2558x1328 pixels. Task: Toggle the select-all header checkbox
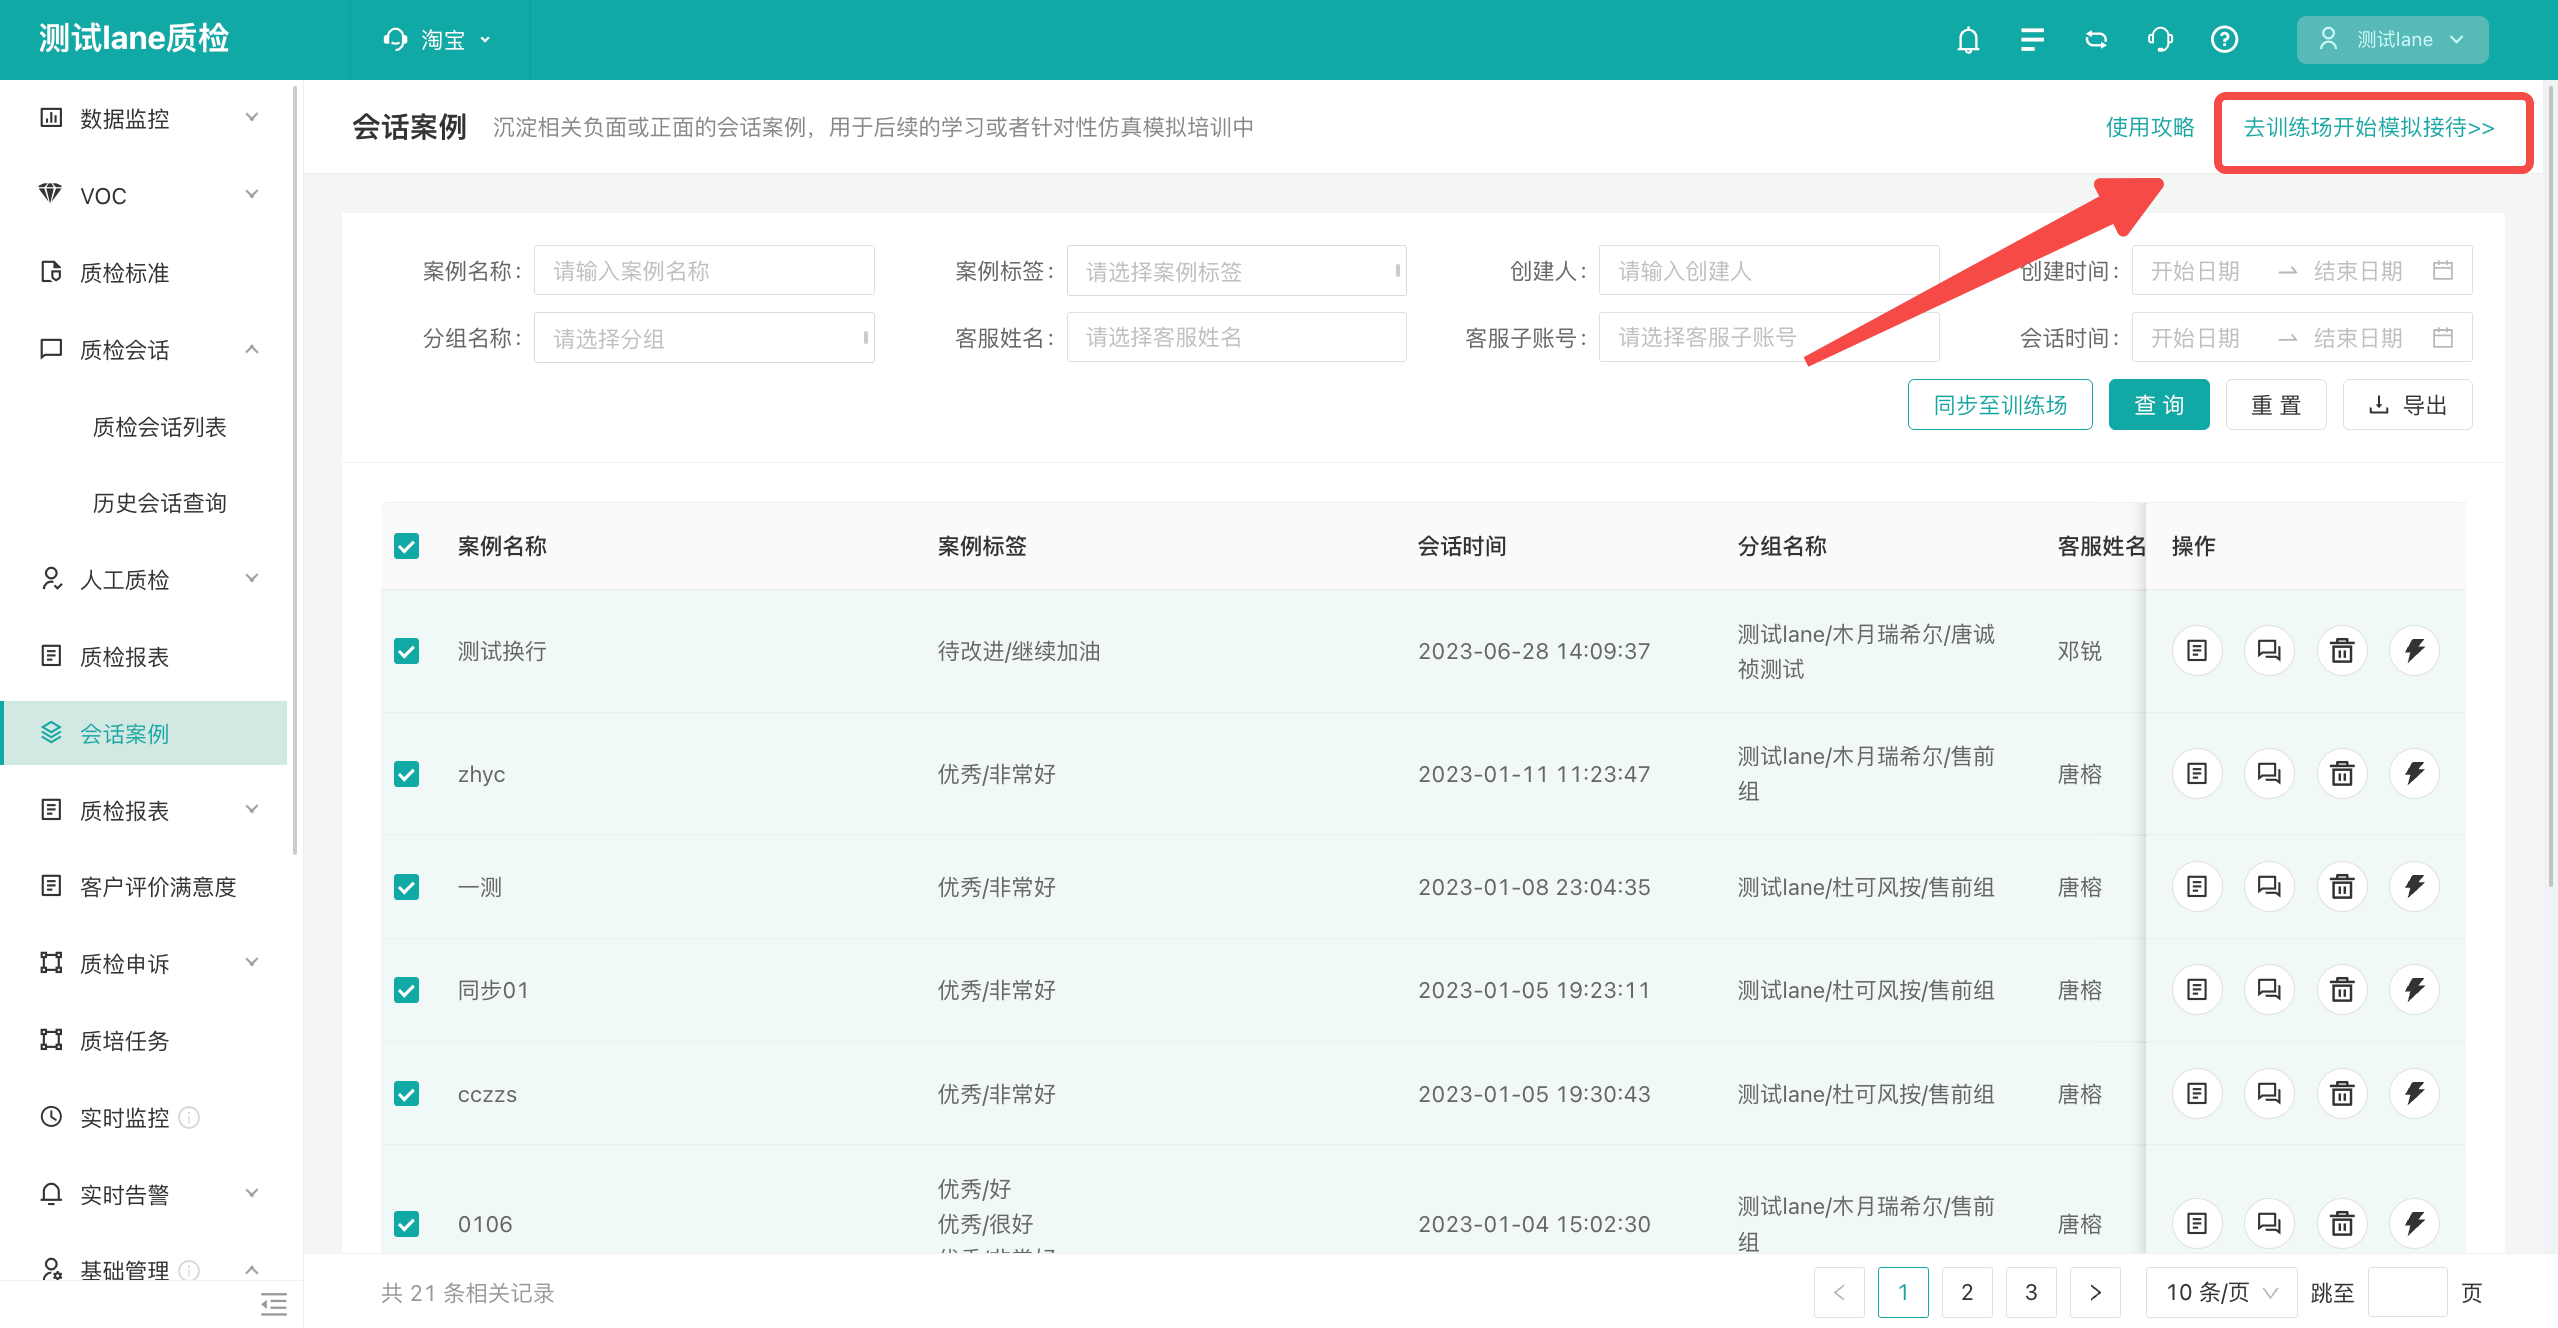pyautogui.click(x=406, y=546)
